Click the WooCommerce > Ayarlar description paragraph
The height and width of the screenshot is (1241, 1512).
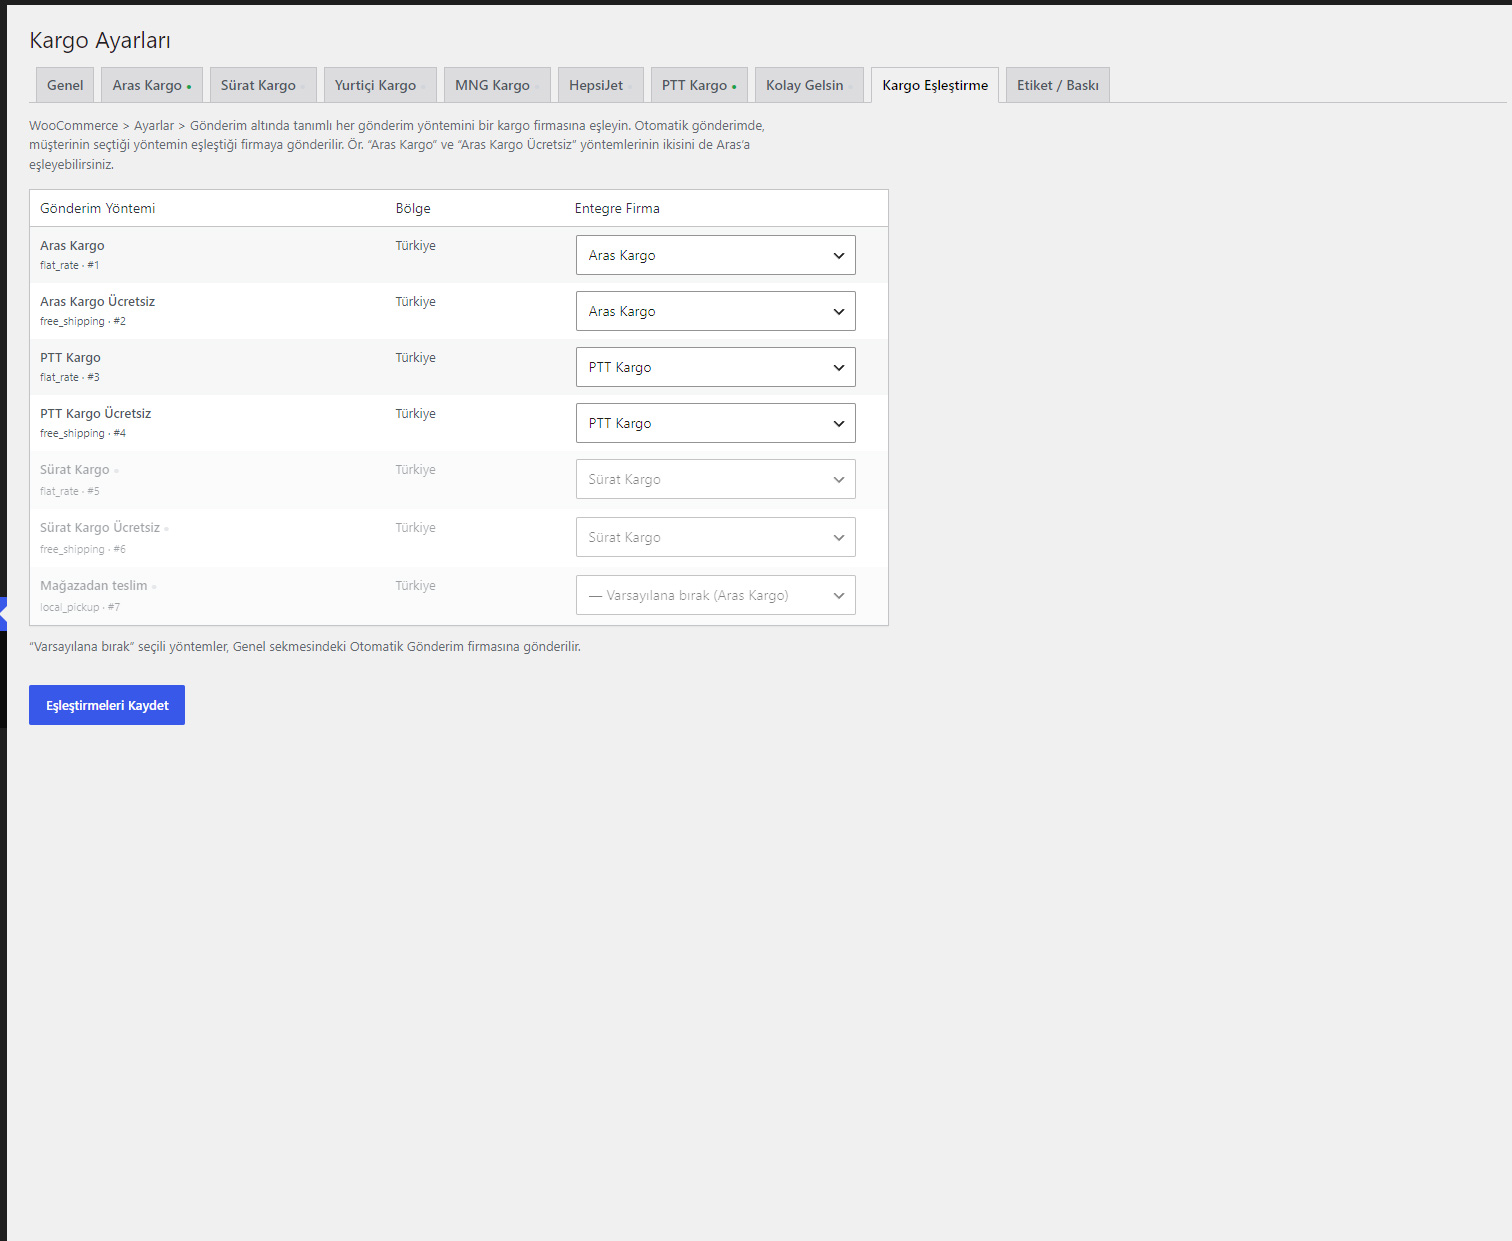[x=397, y=145]
